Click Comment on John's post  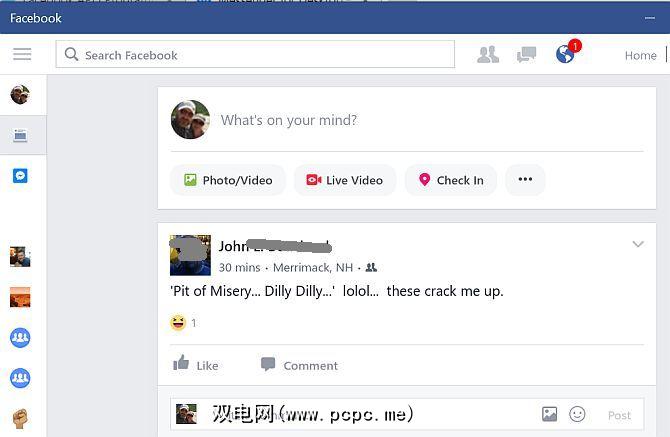(x=299, y=365)
